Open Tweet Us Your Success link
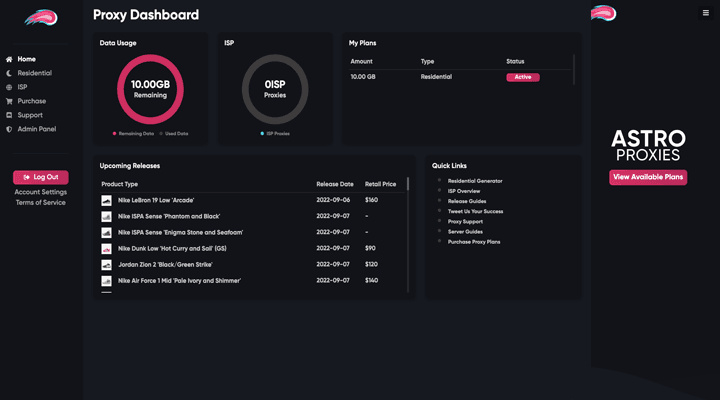 [x=475, y=211]
